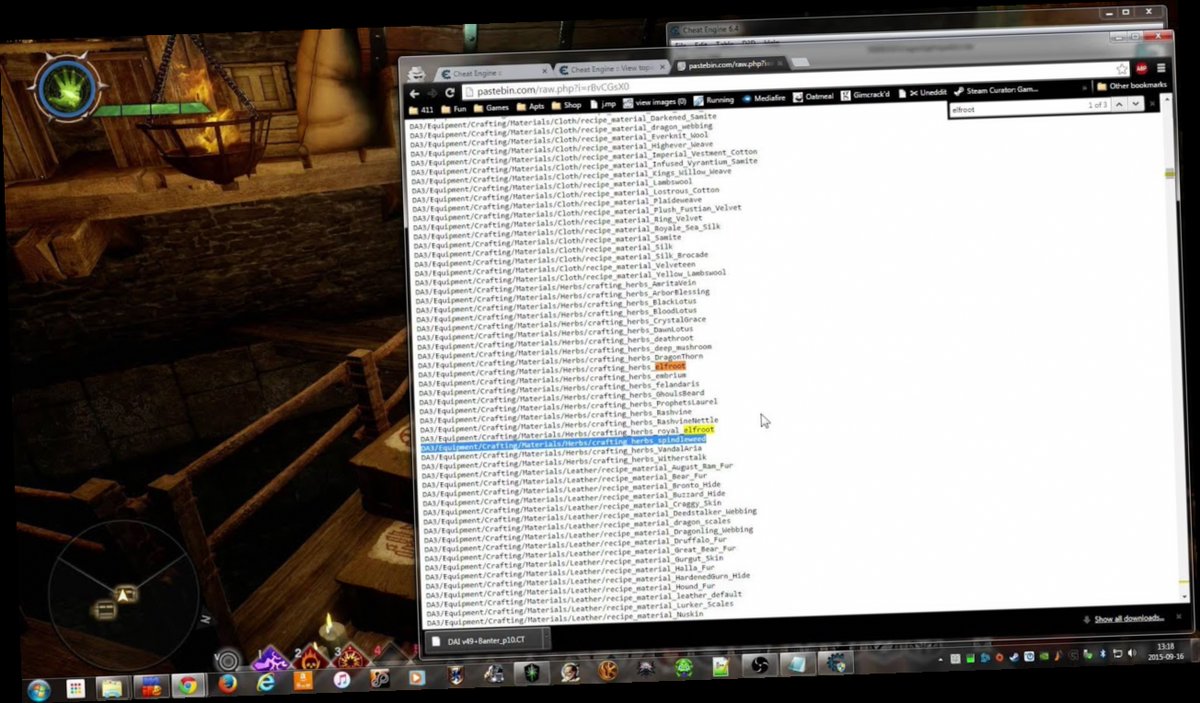Click the recipe_material_August_Ram_Fur line

tap(577, 469)
